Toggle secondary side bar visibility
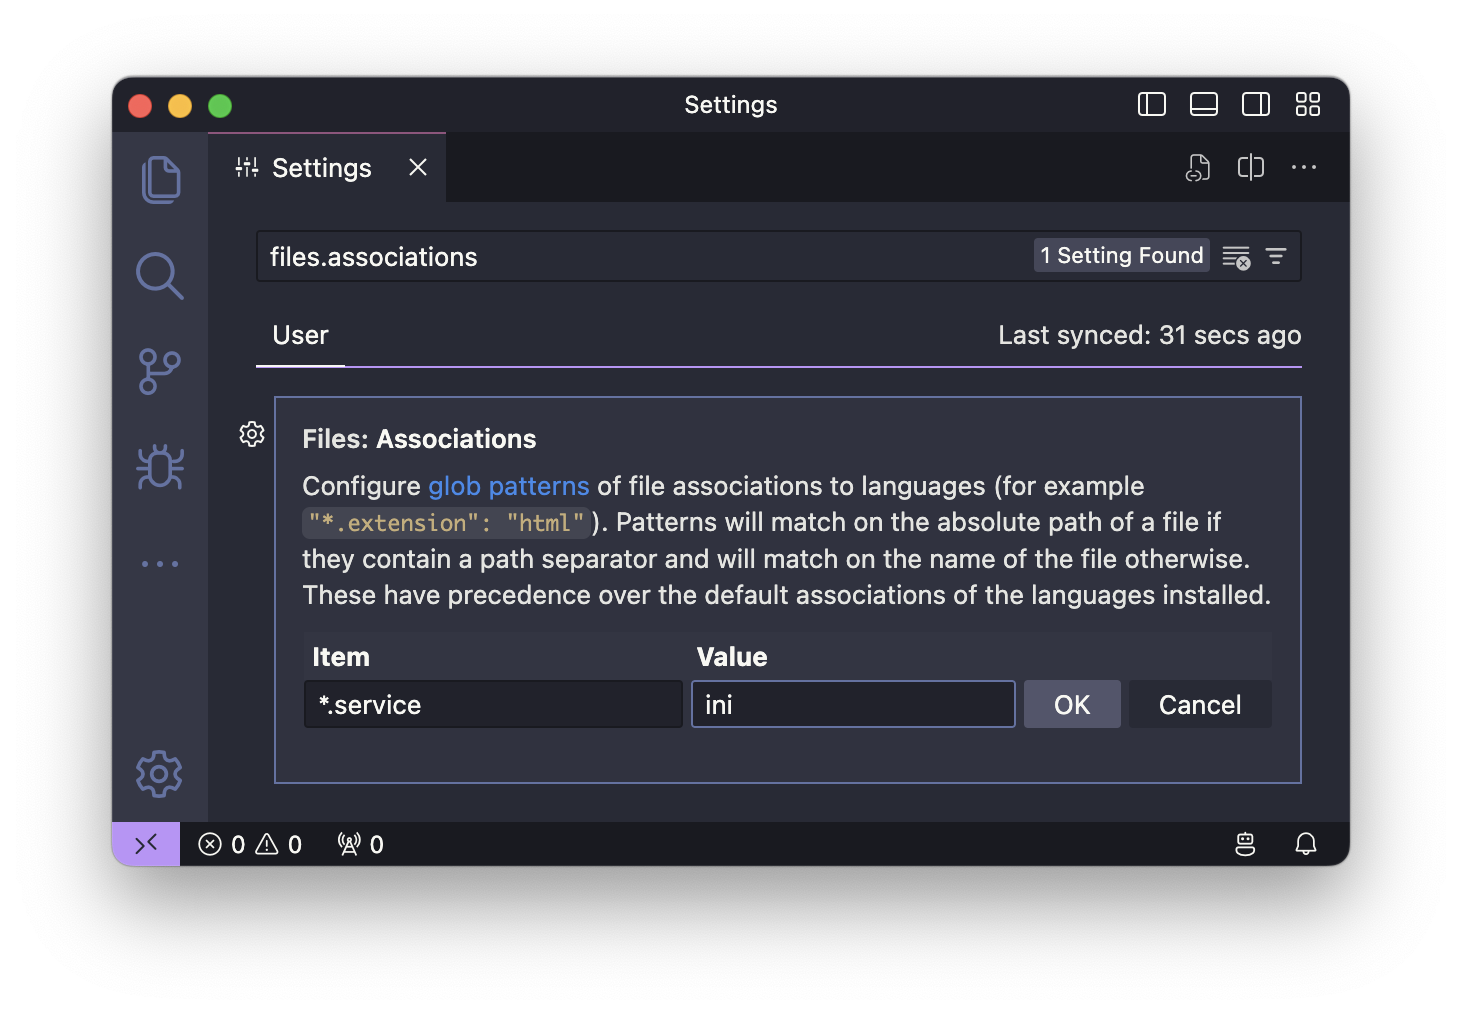1462x1014 pixels. tap(1256, 105)
